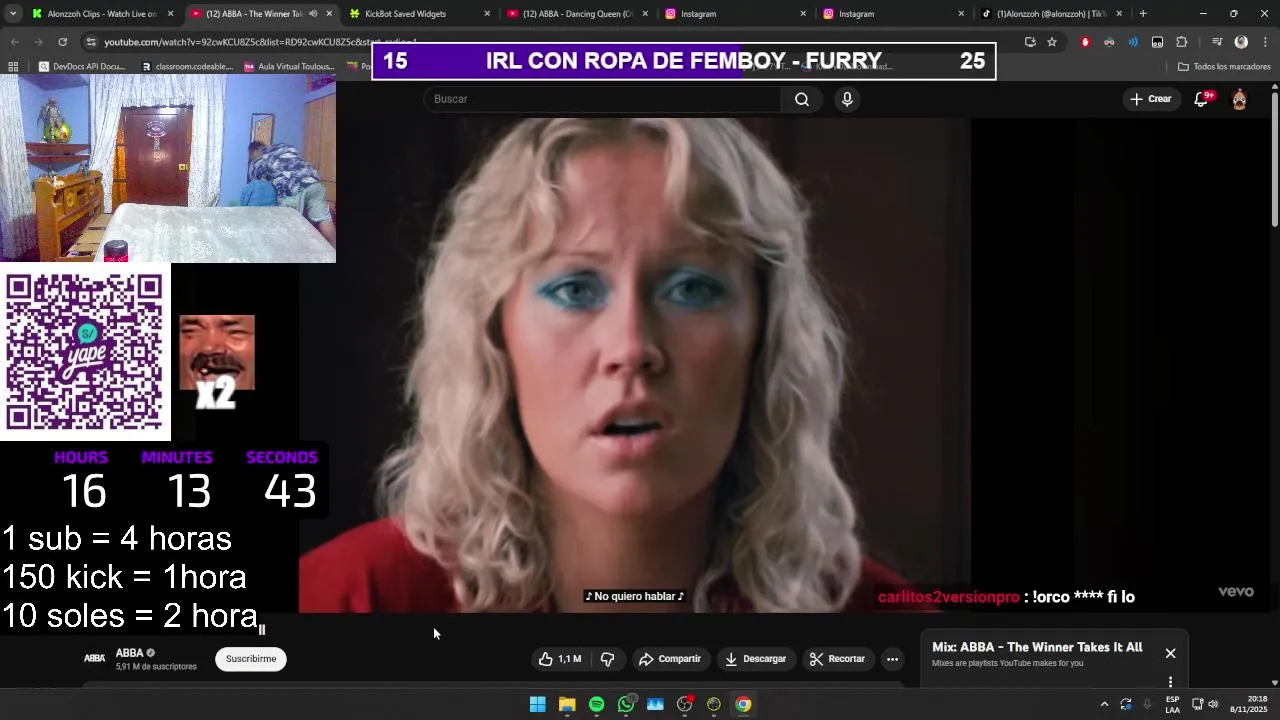Open WhatsApp from taskbar
1280x720 pixels.
tap(626, 704)
